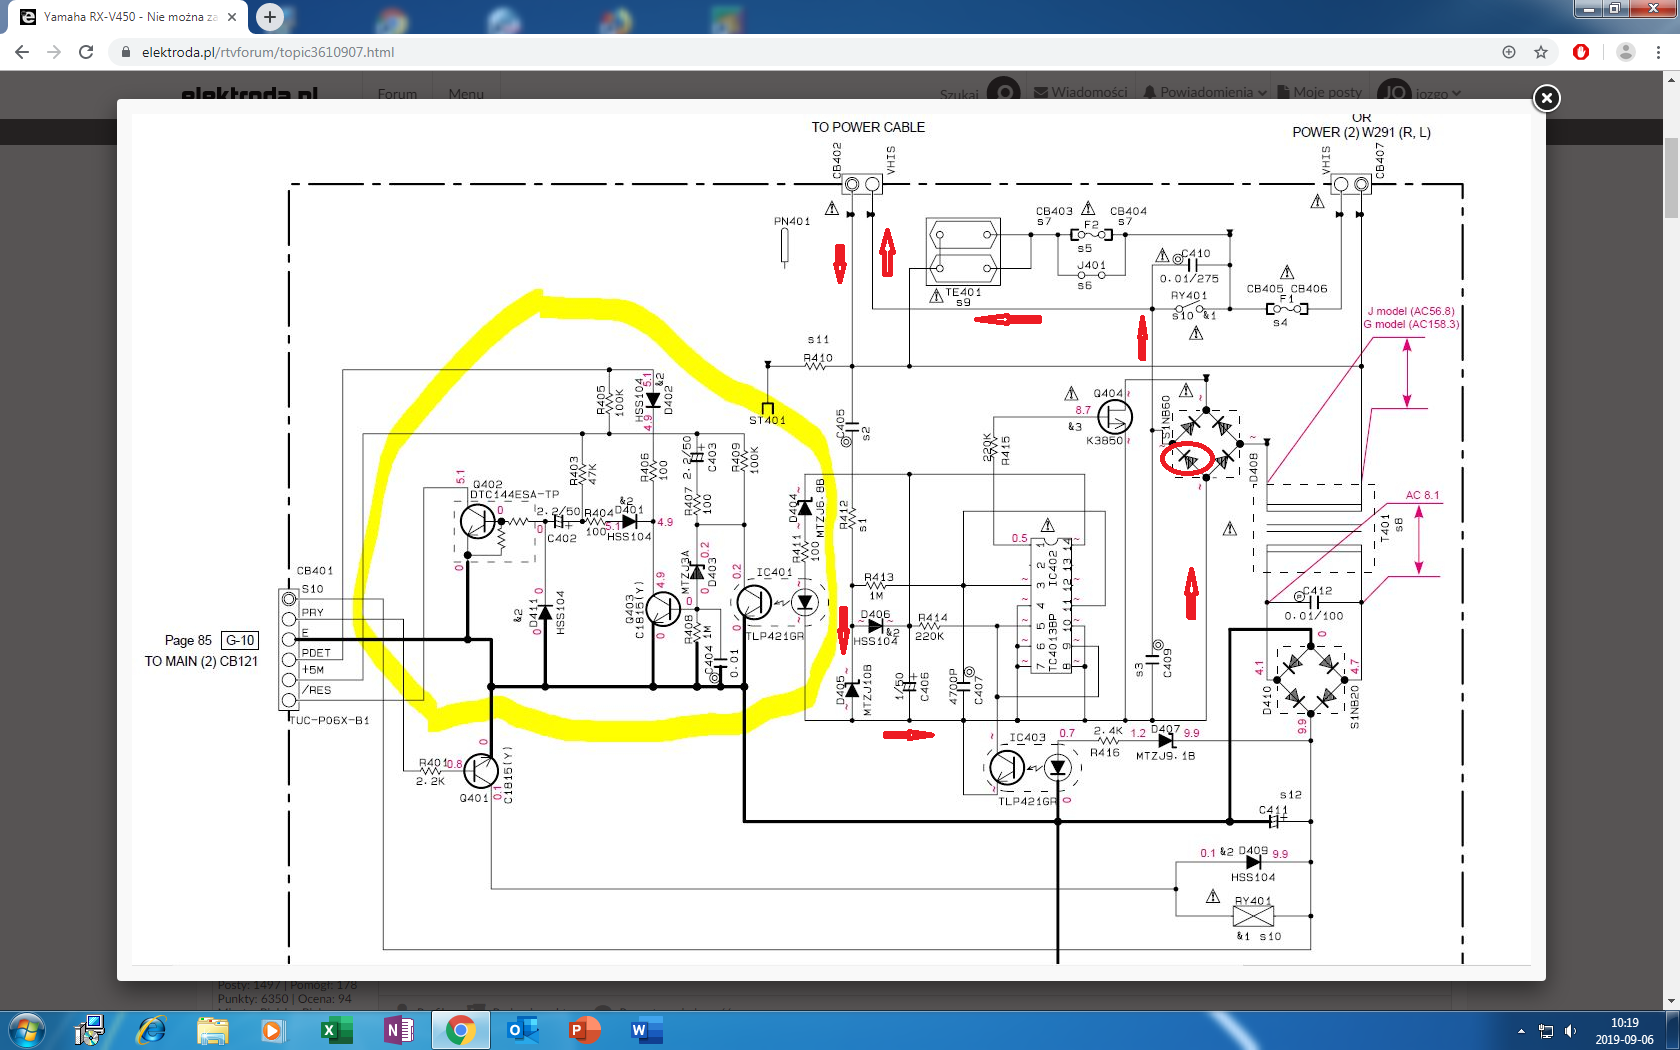Switch to Chrome in the taskbar
The height and width of the screenshot is (1050, 1680).
[x=460, y=1030]
